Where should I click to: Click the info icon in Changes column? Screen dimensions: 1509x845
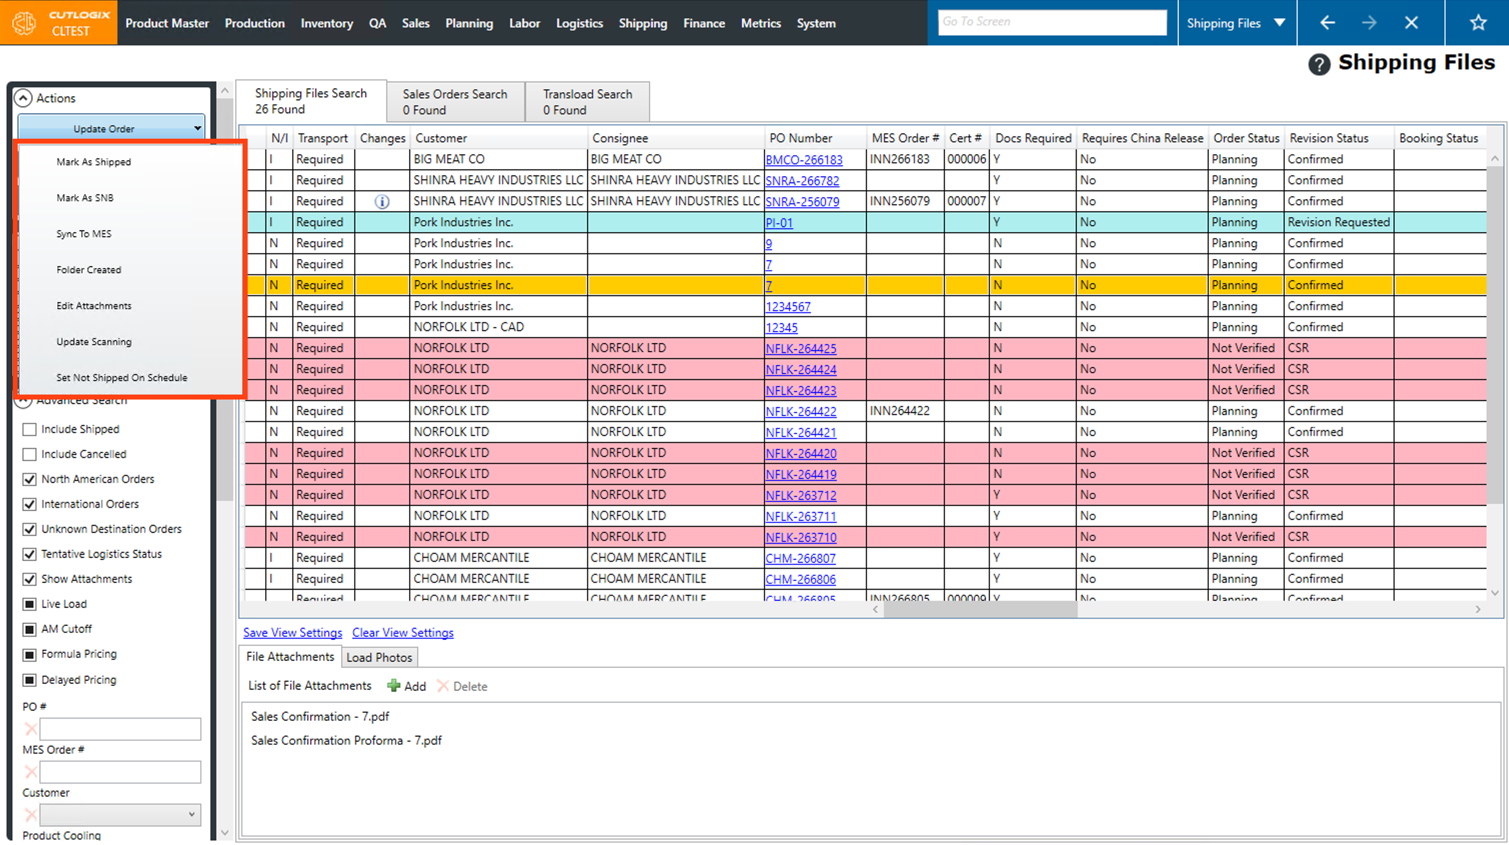382,202
